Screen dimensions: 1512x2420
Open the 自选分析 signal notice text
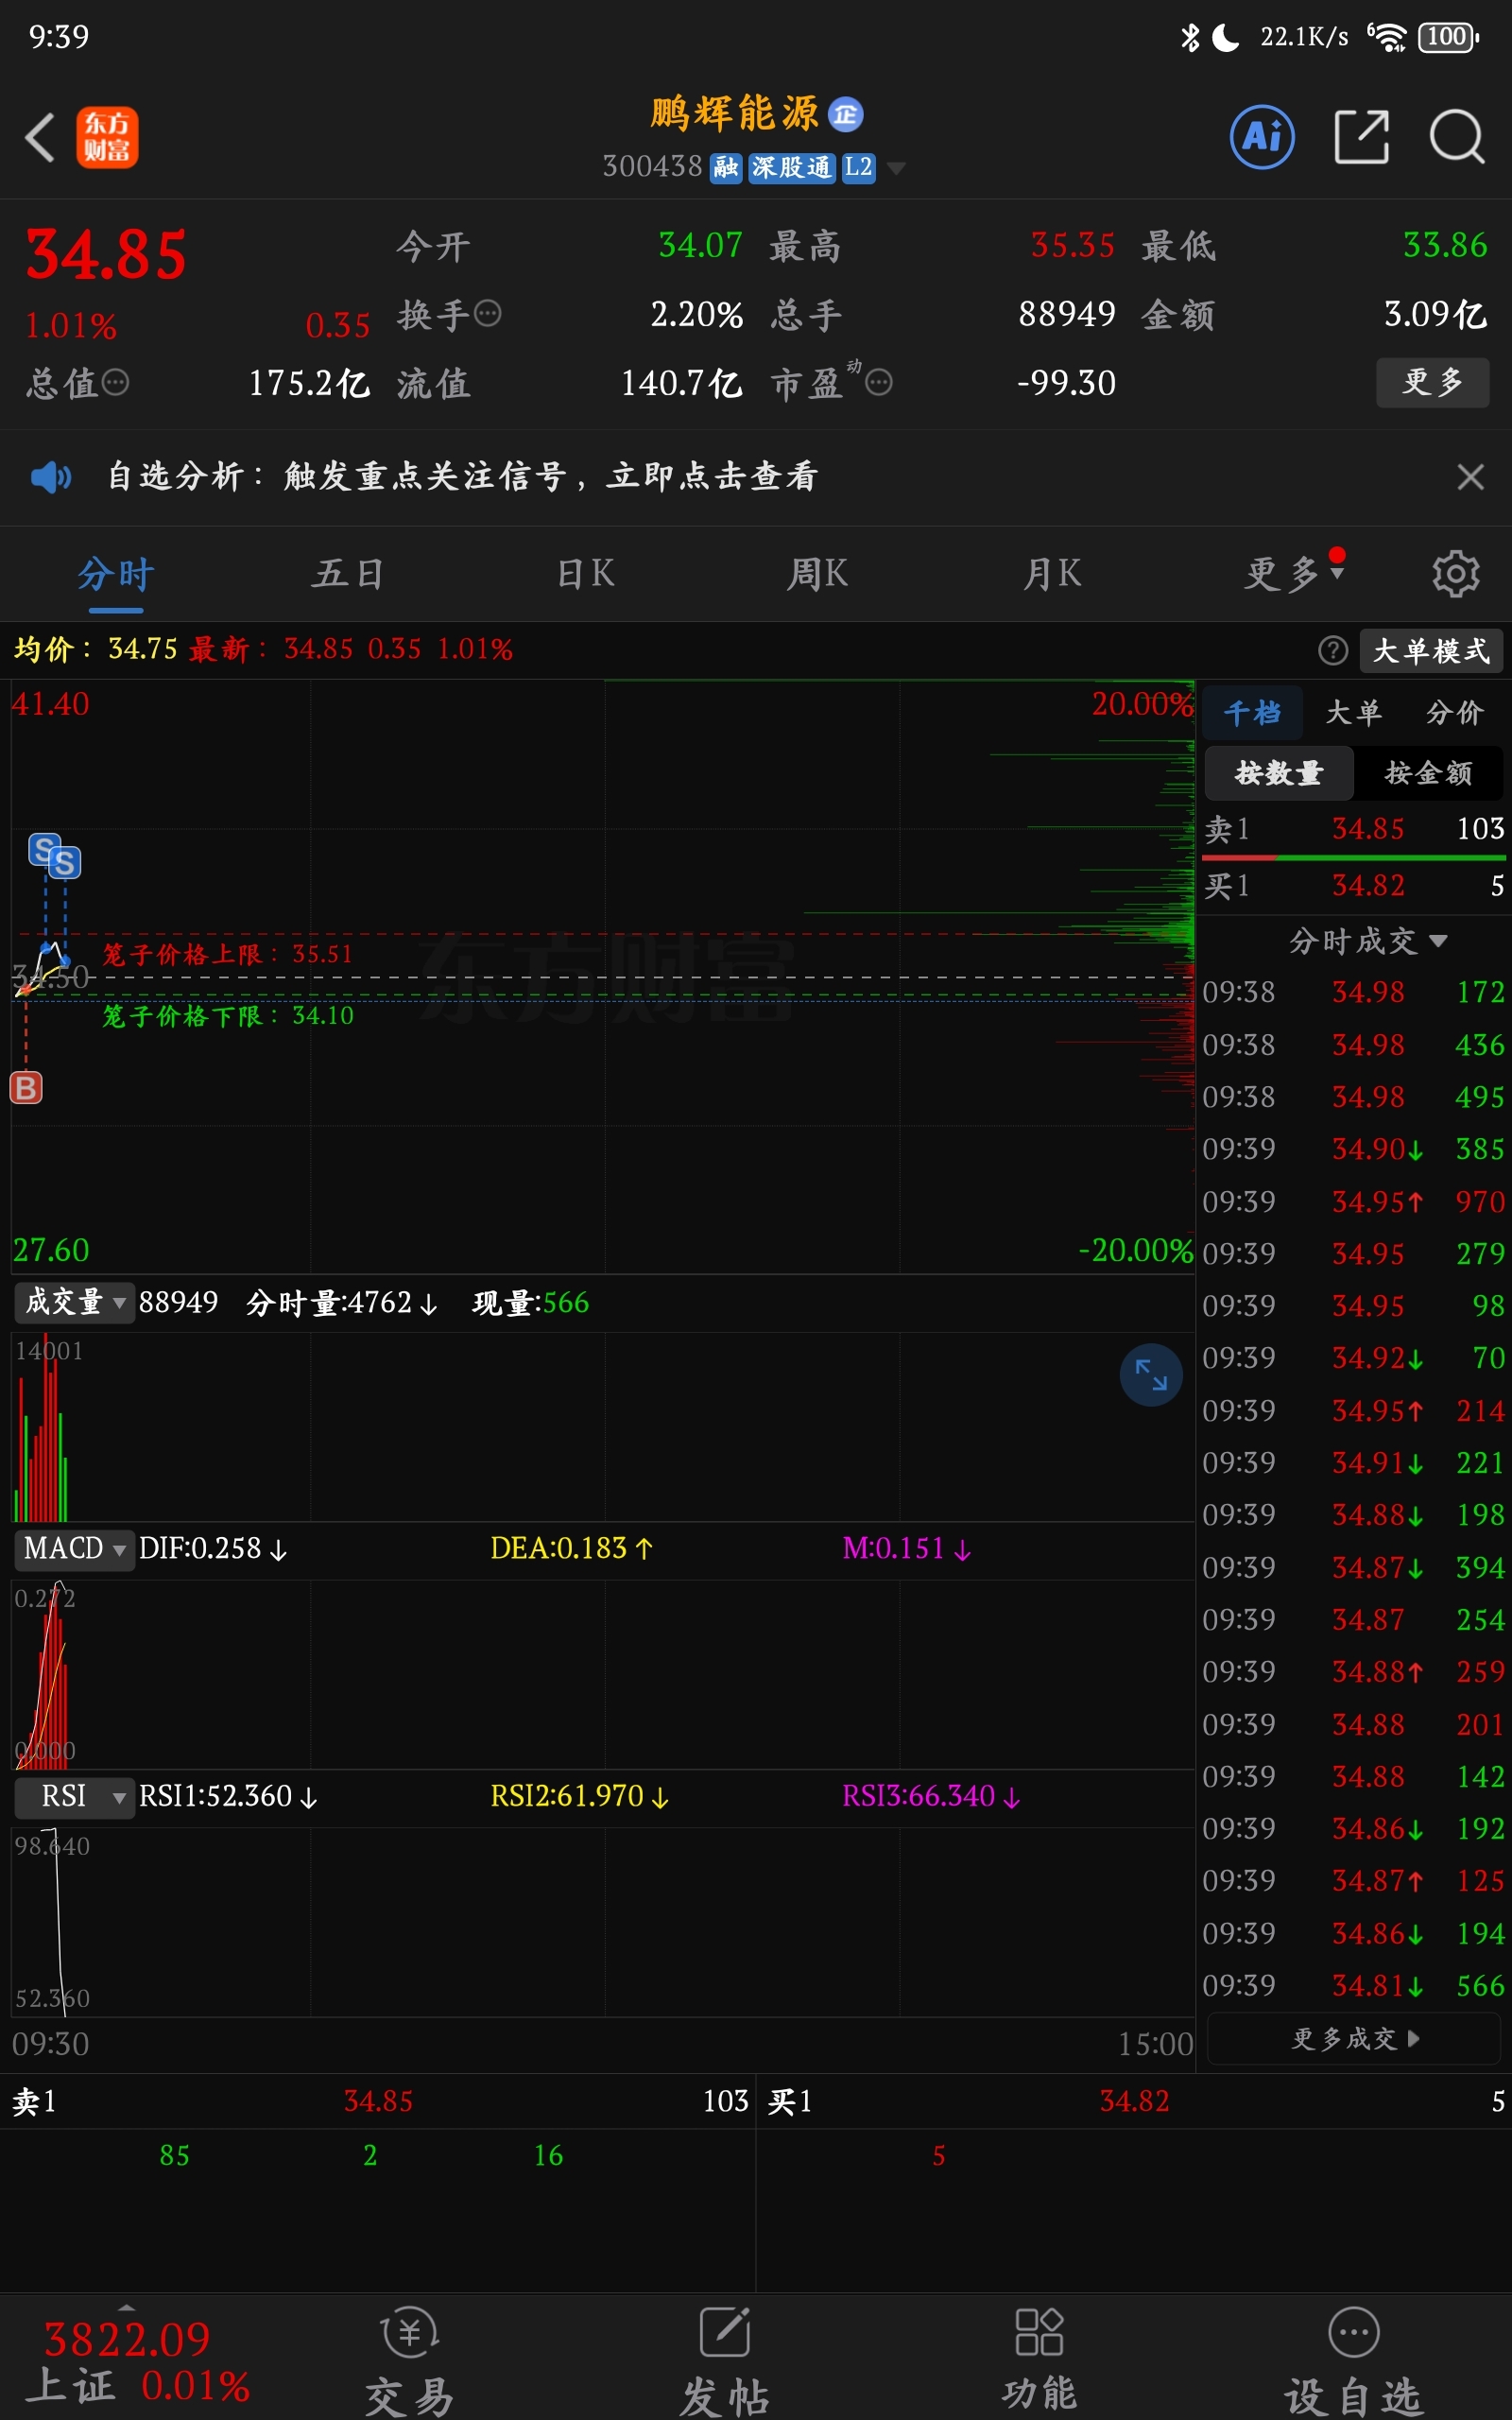click(x=463, y=477)
